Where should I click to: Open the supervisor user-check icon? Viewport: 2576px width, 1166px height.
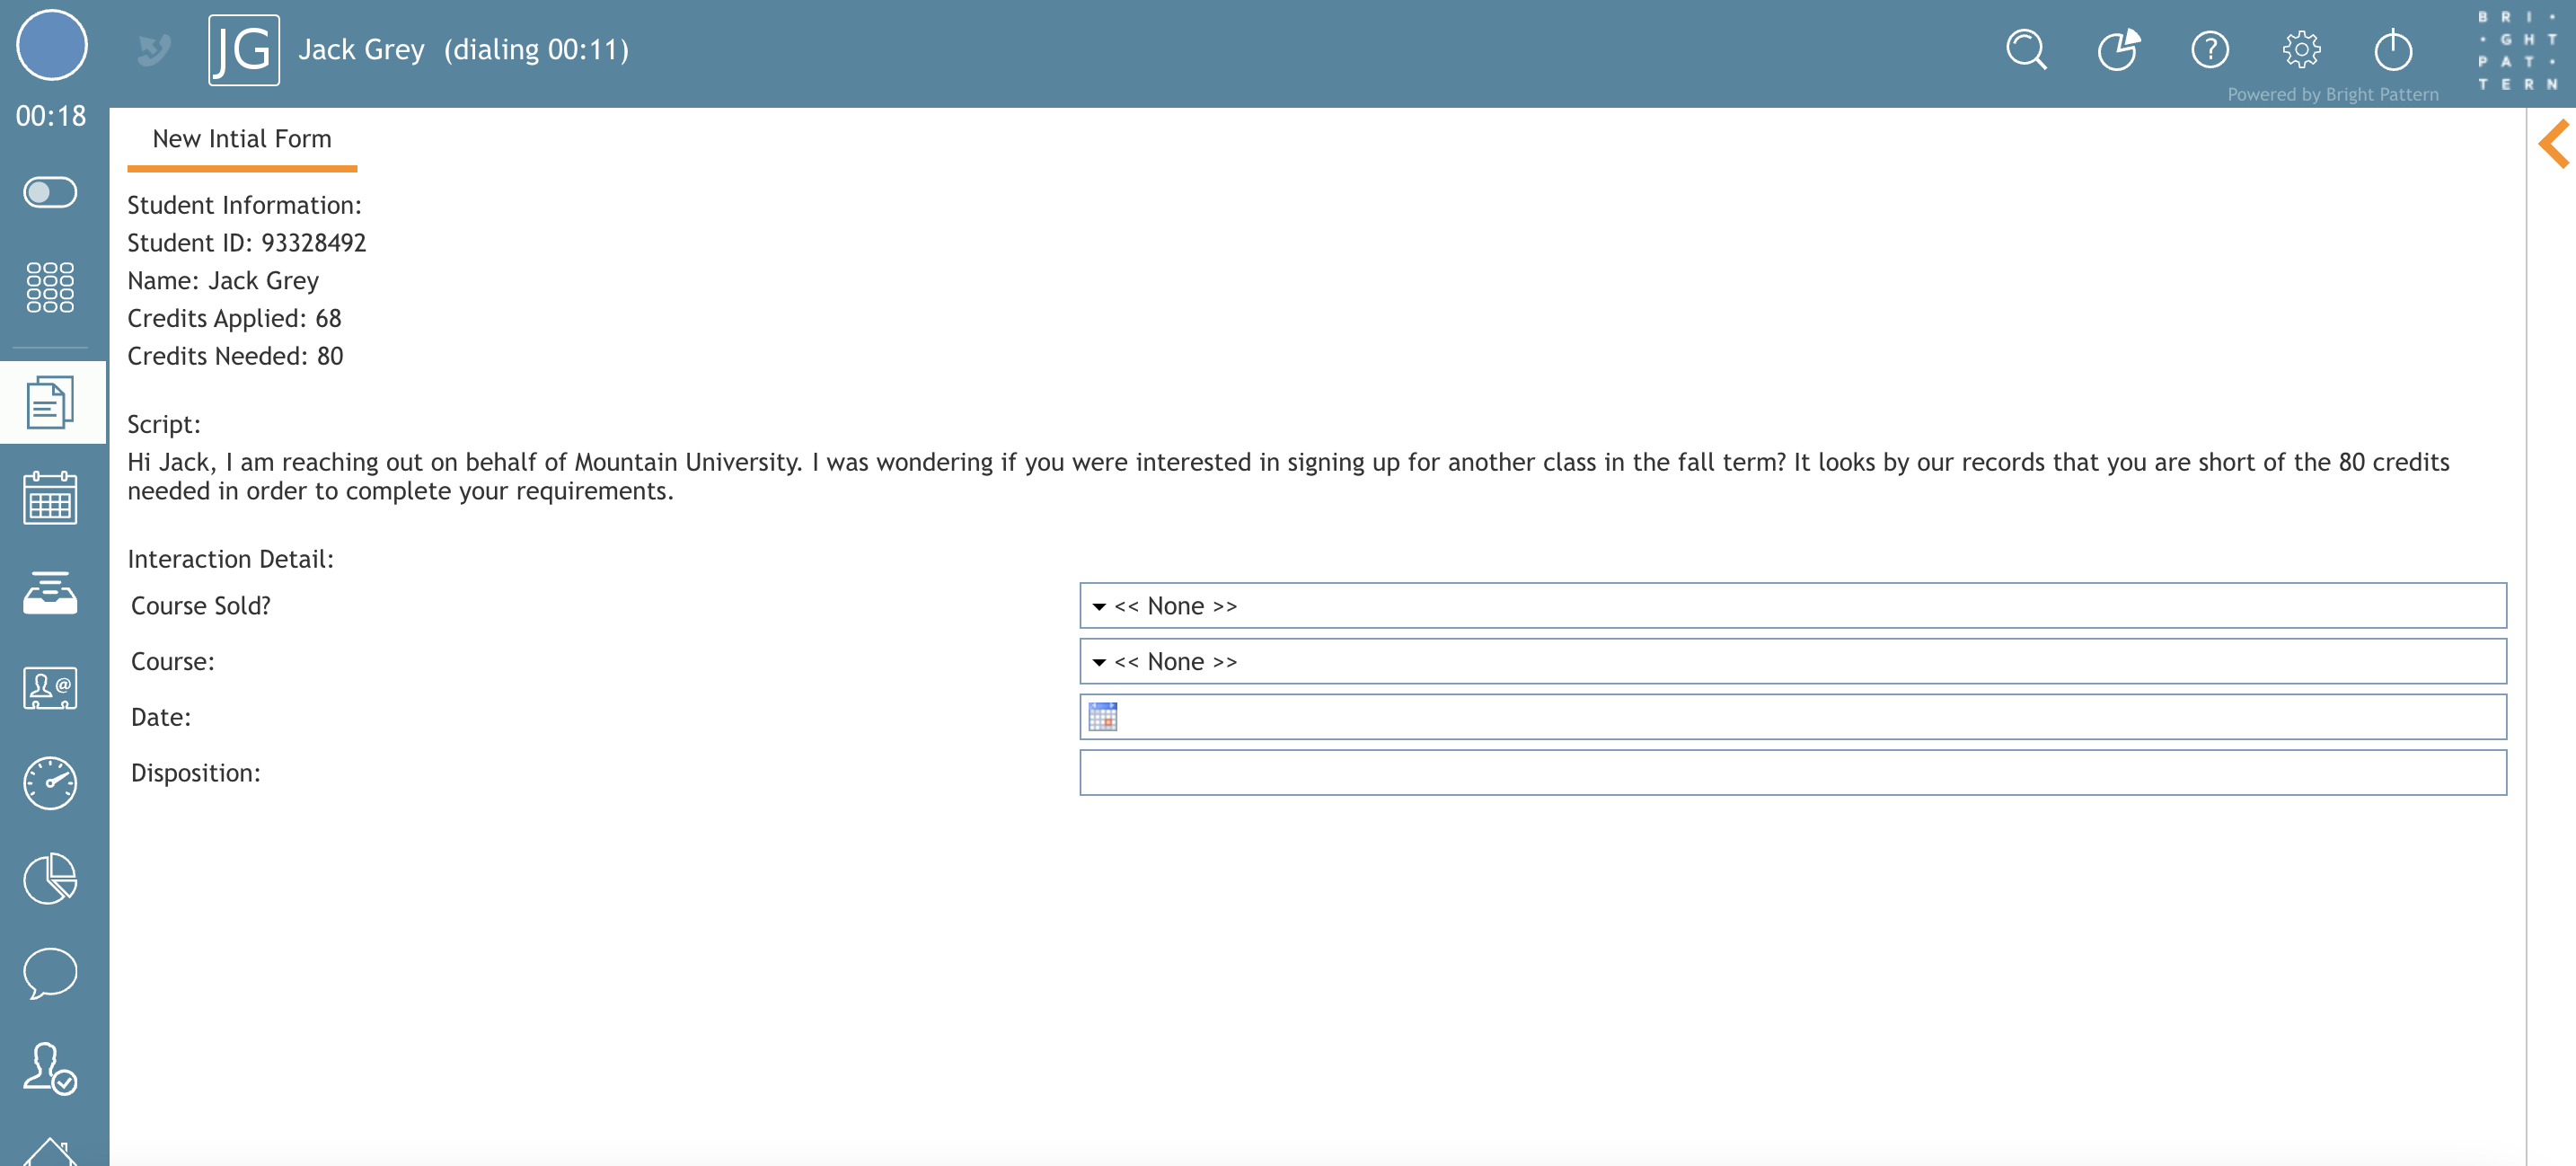50,1069
